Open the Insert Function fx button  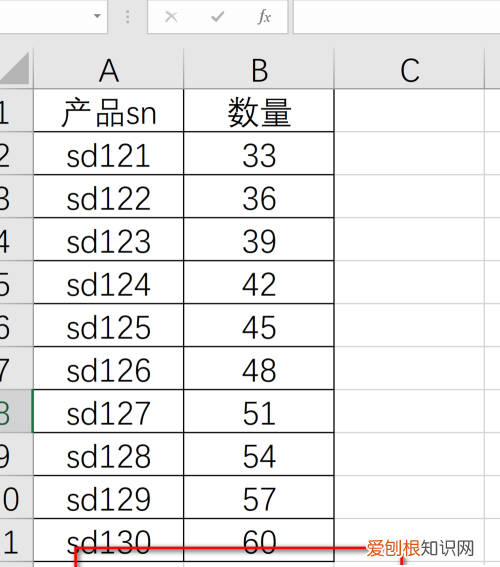(264, 17)
